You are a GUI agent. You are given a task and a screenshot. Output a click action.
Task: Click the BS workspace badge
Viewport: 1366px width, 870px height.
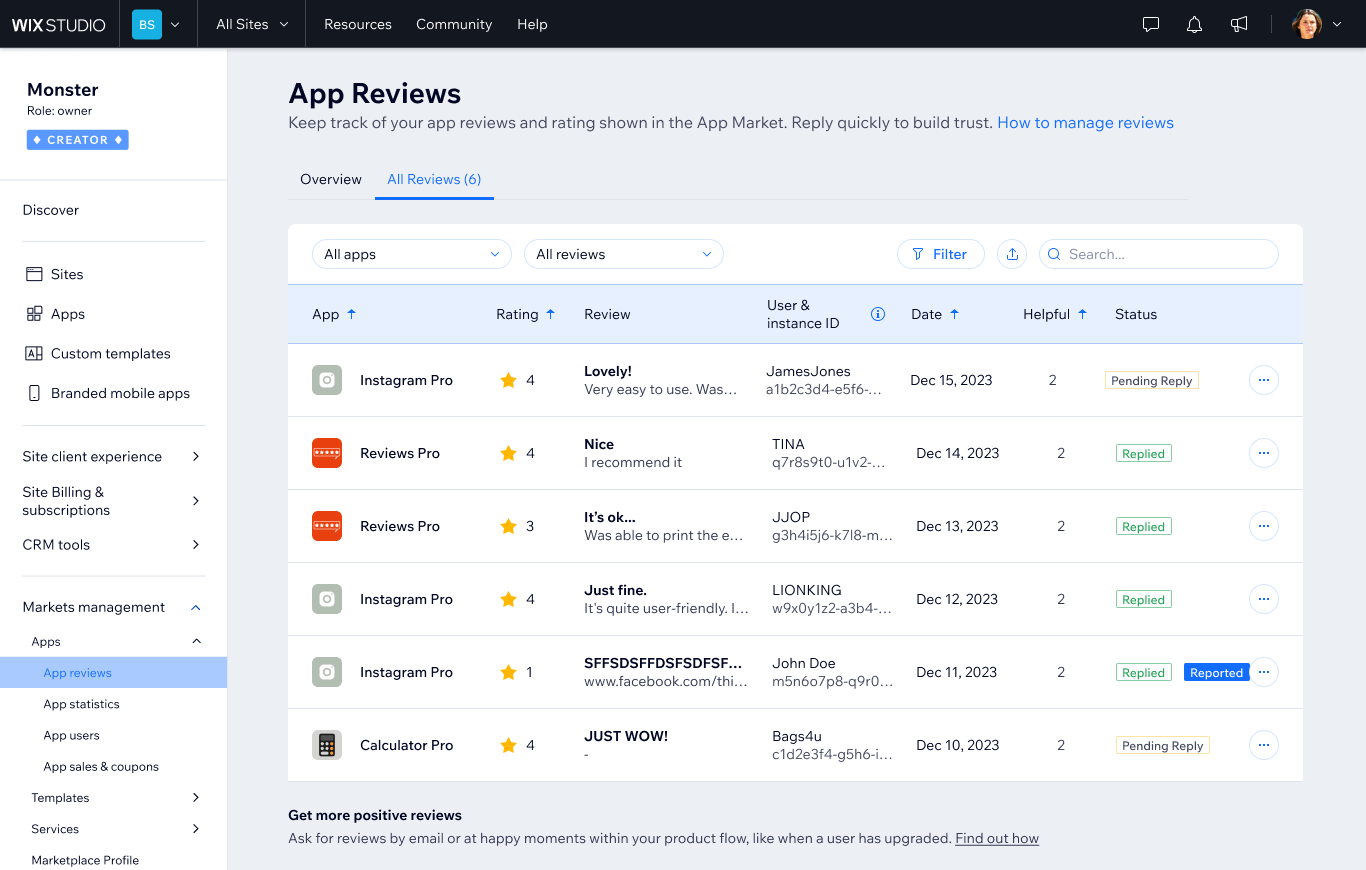click(147, 25)
